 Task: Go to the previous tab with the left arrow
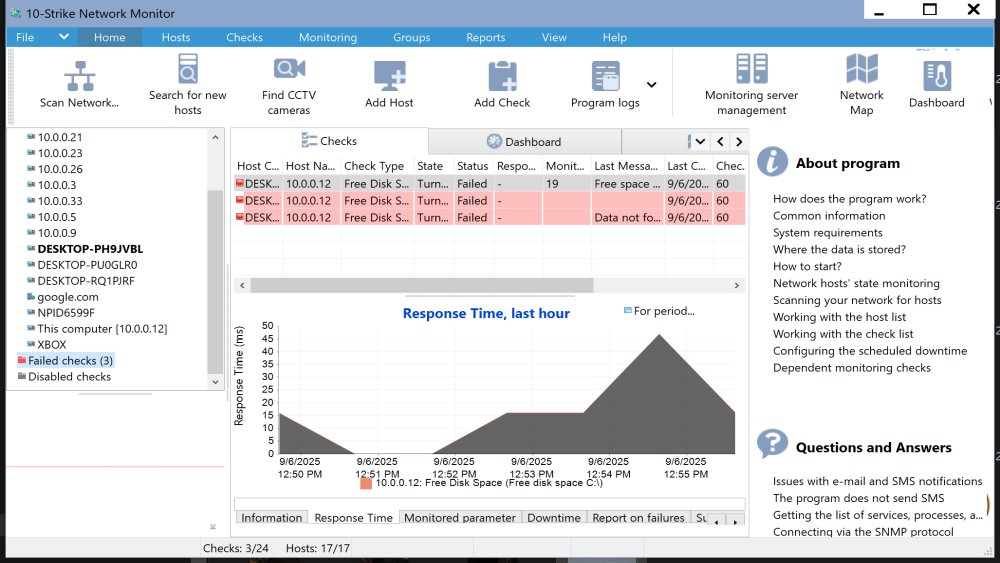coord(720,142)
